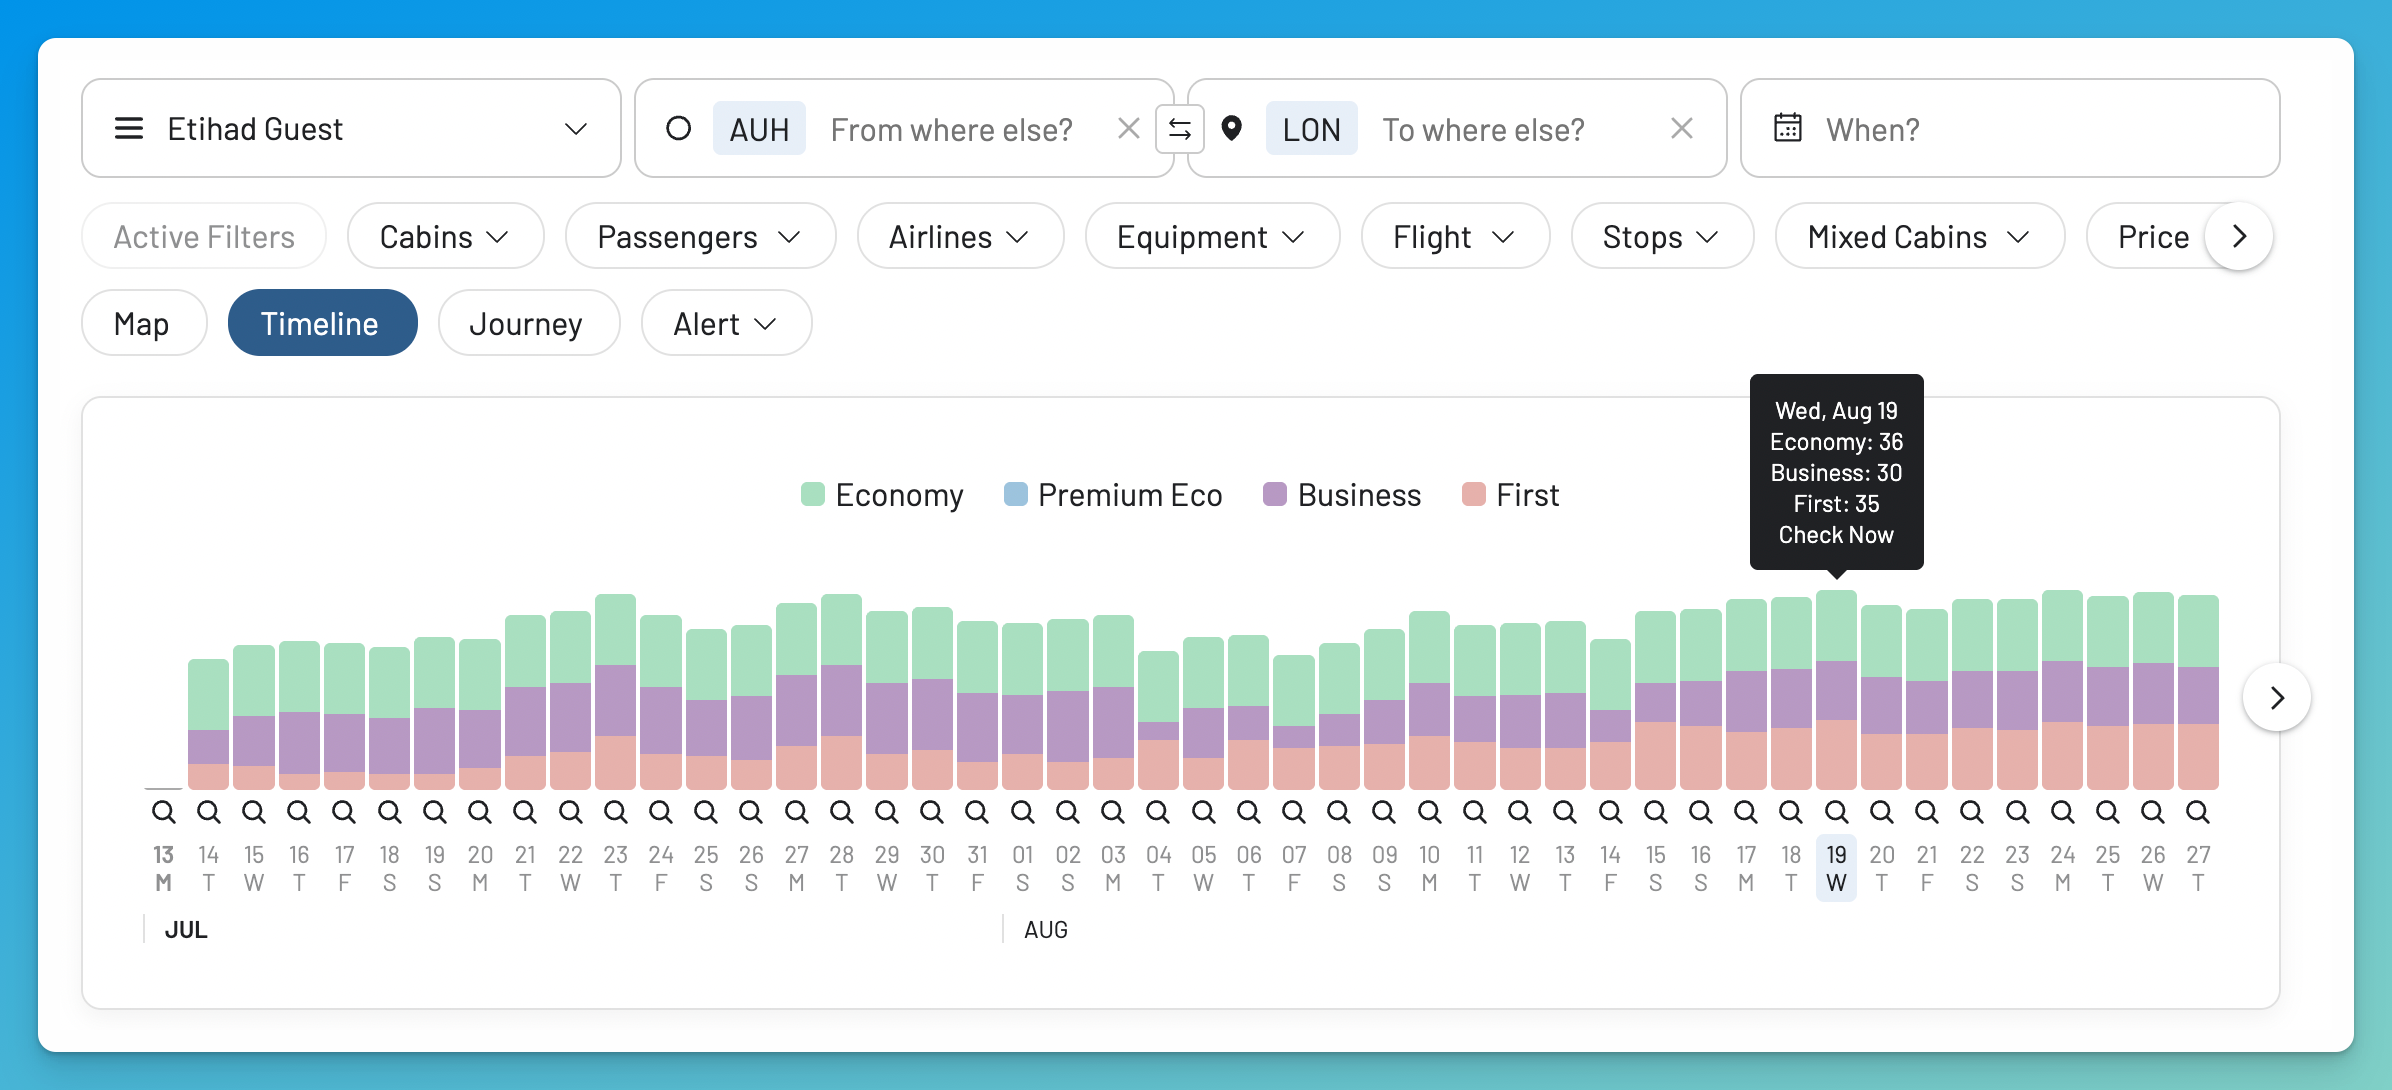
Task: Click the 13 M date label
Action: [163, 868]
